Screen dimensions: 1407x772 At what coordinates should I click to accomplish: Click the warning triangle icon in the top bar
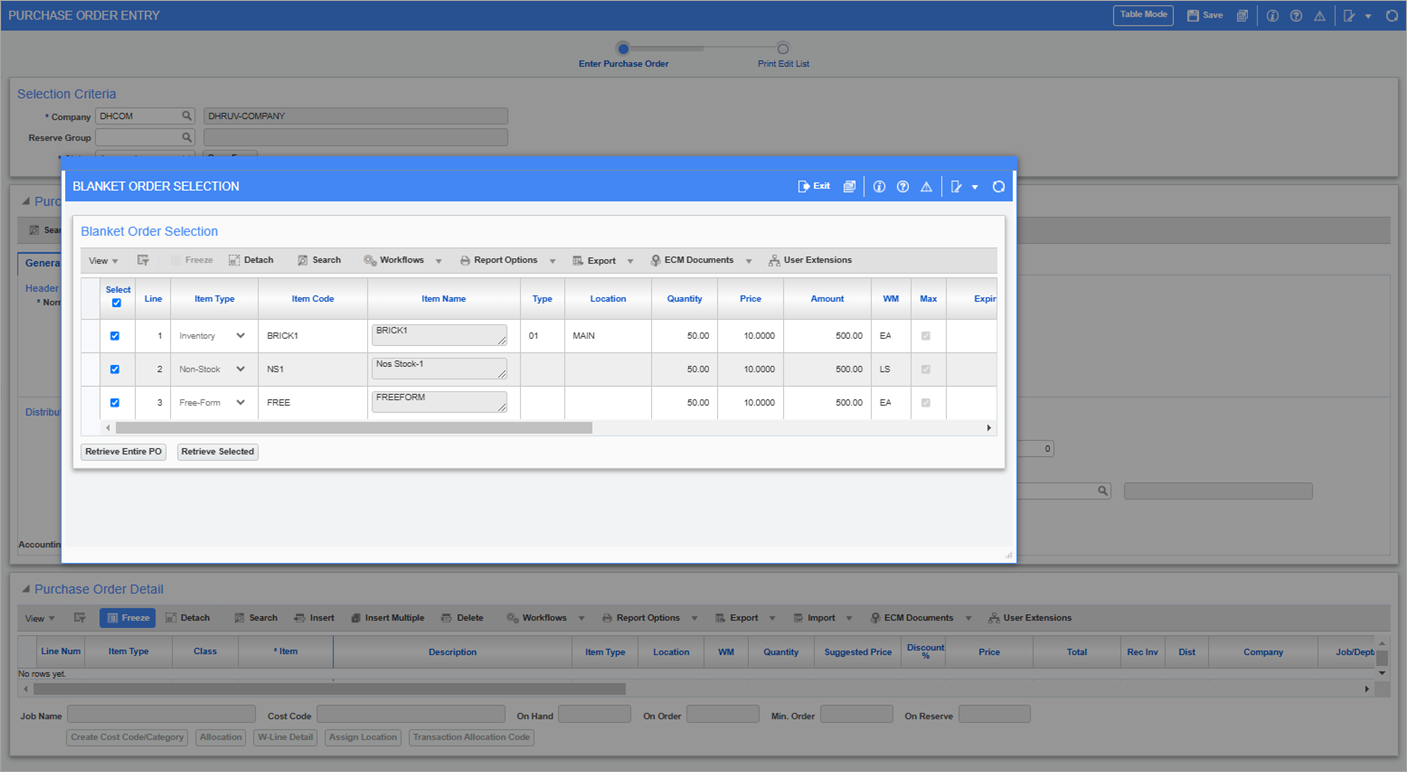pos(1319,15)
